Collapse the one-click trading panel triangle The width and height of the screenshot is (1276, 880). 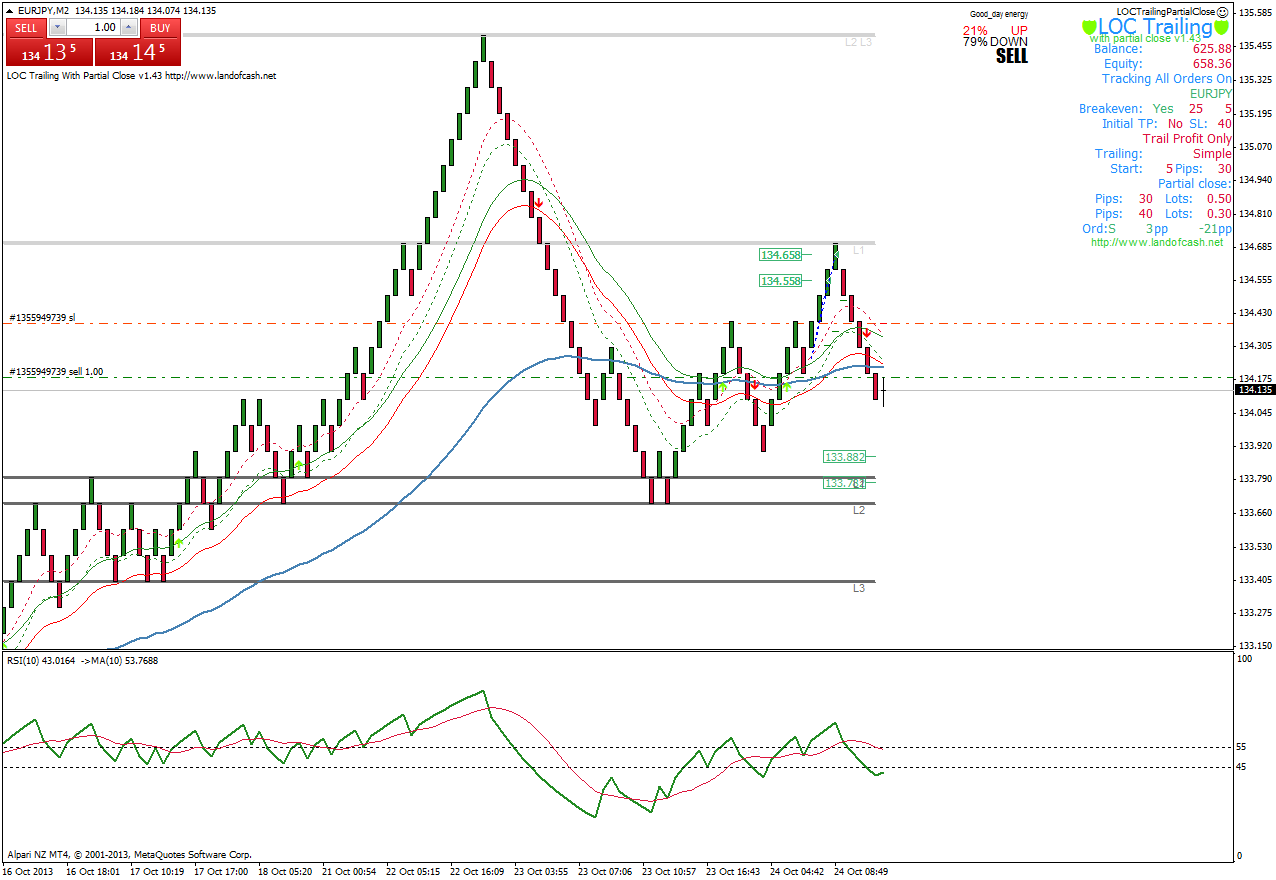[10, 10]
